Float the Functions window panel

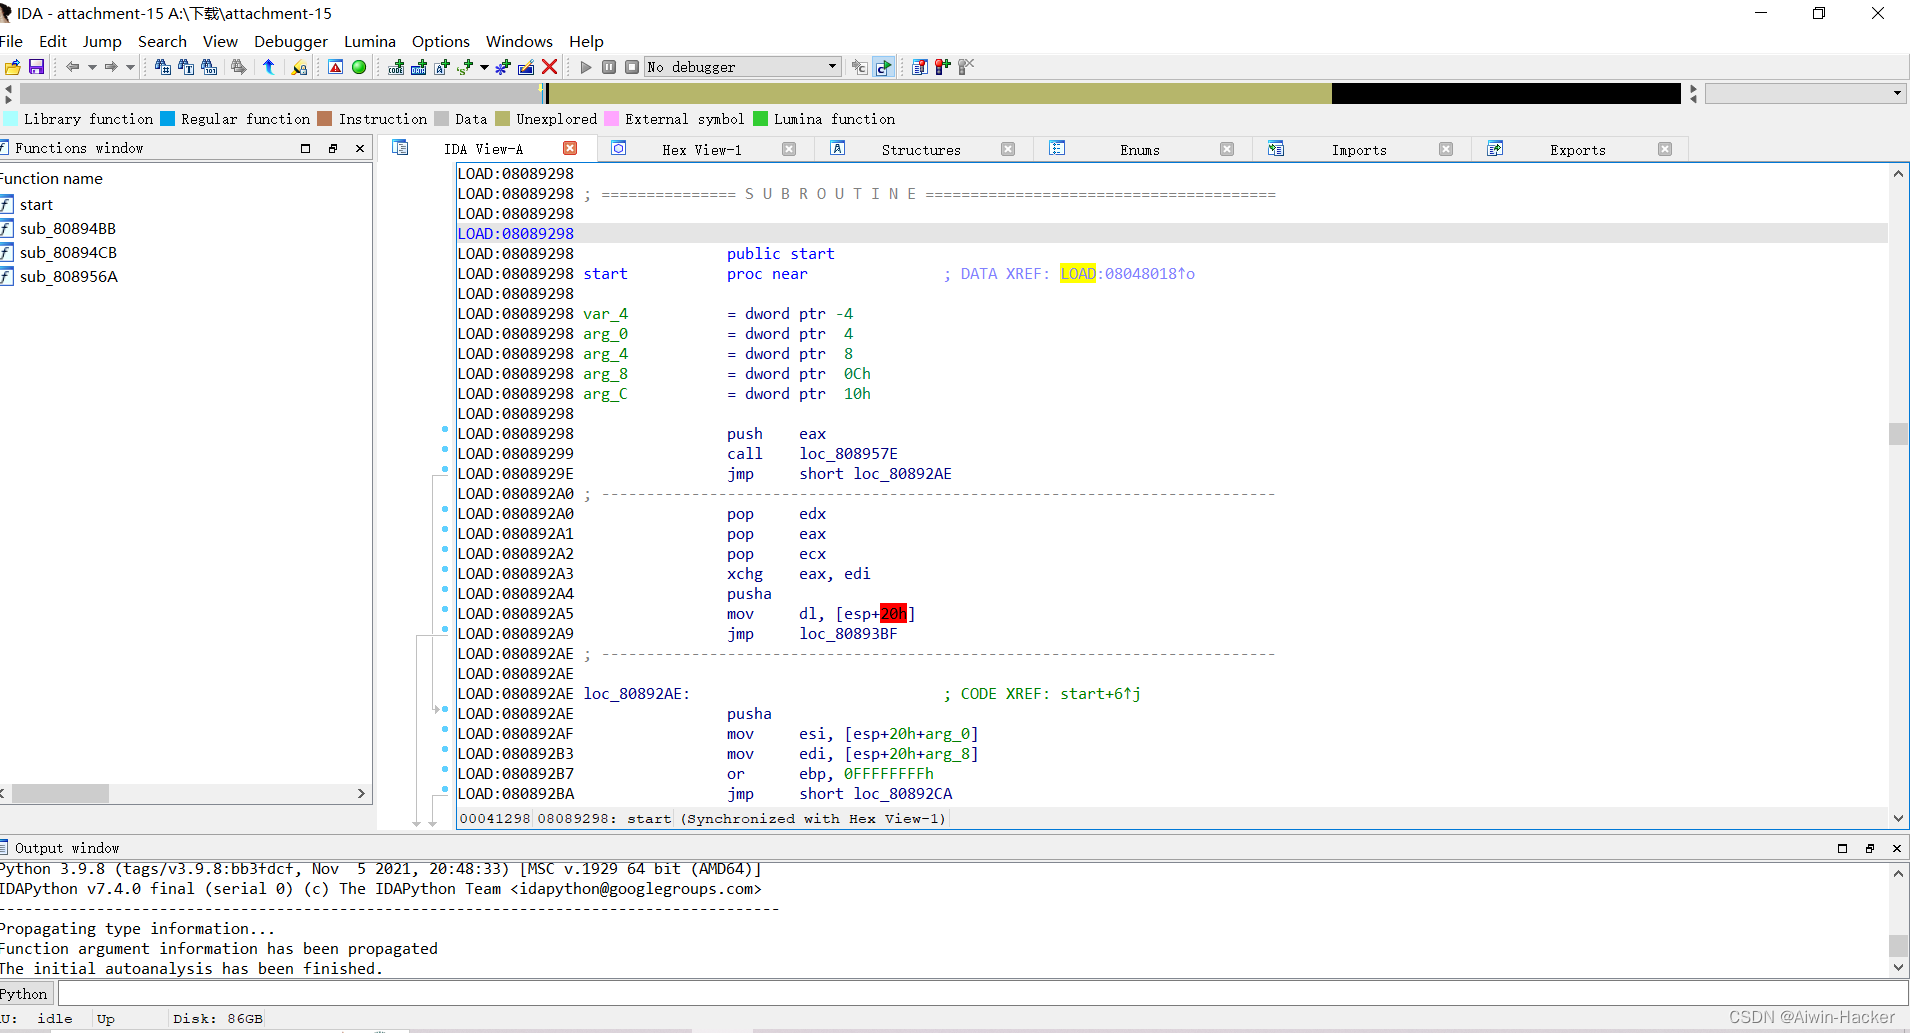pyautogui.click(x=333, y=148)
